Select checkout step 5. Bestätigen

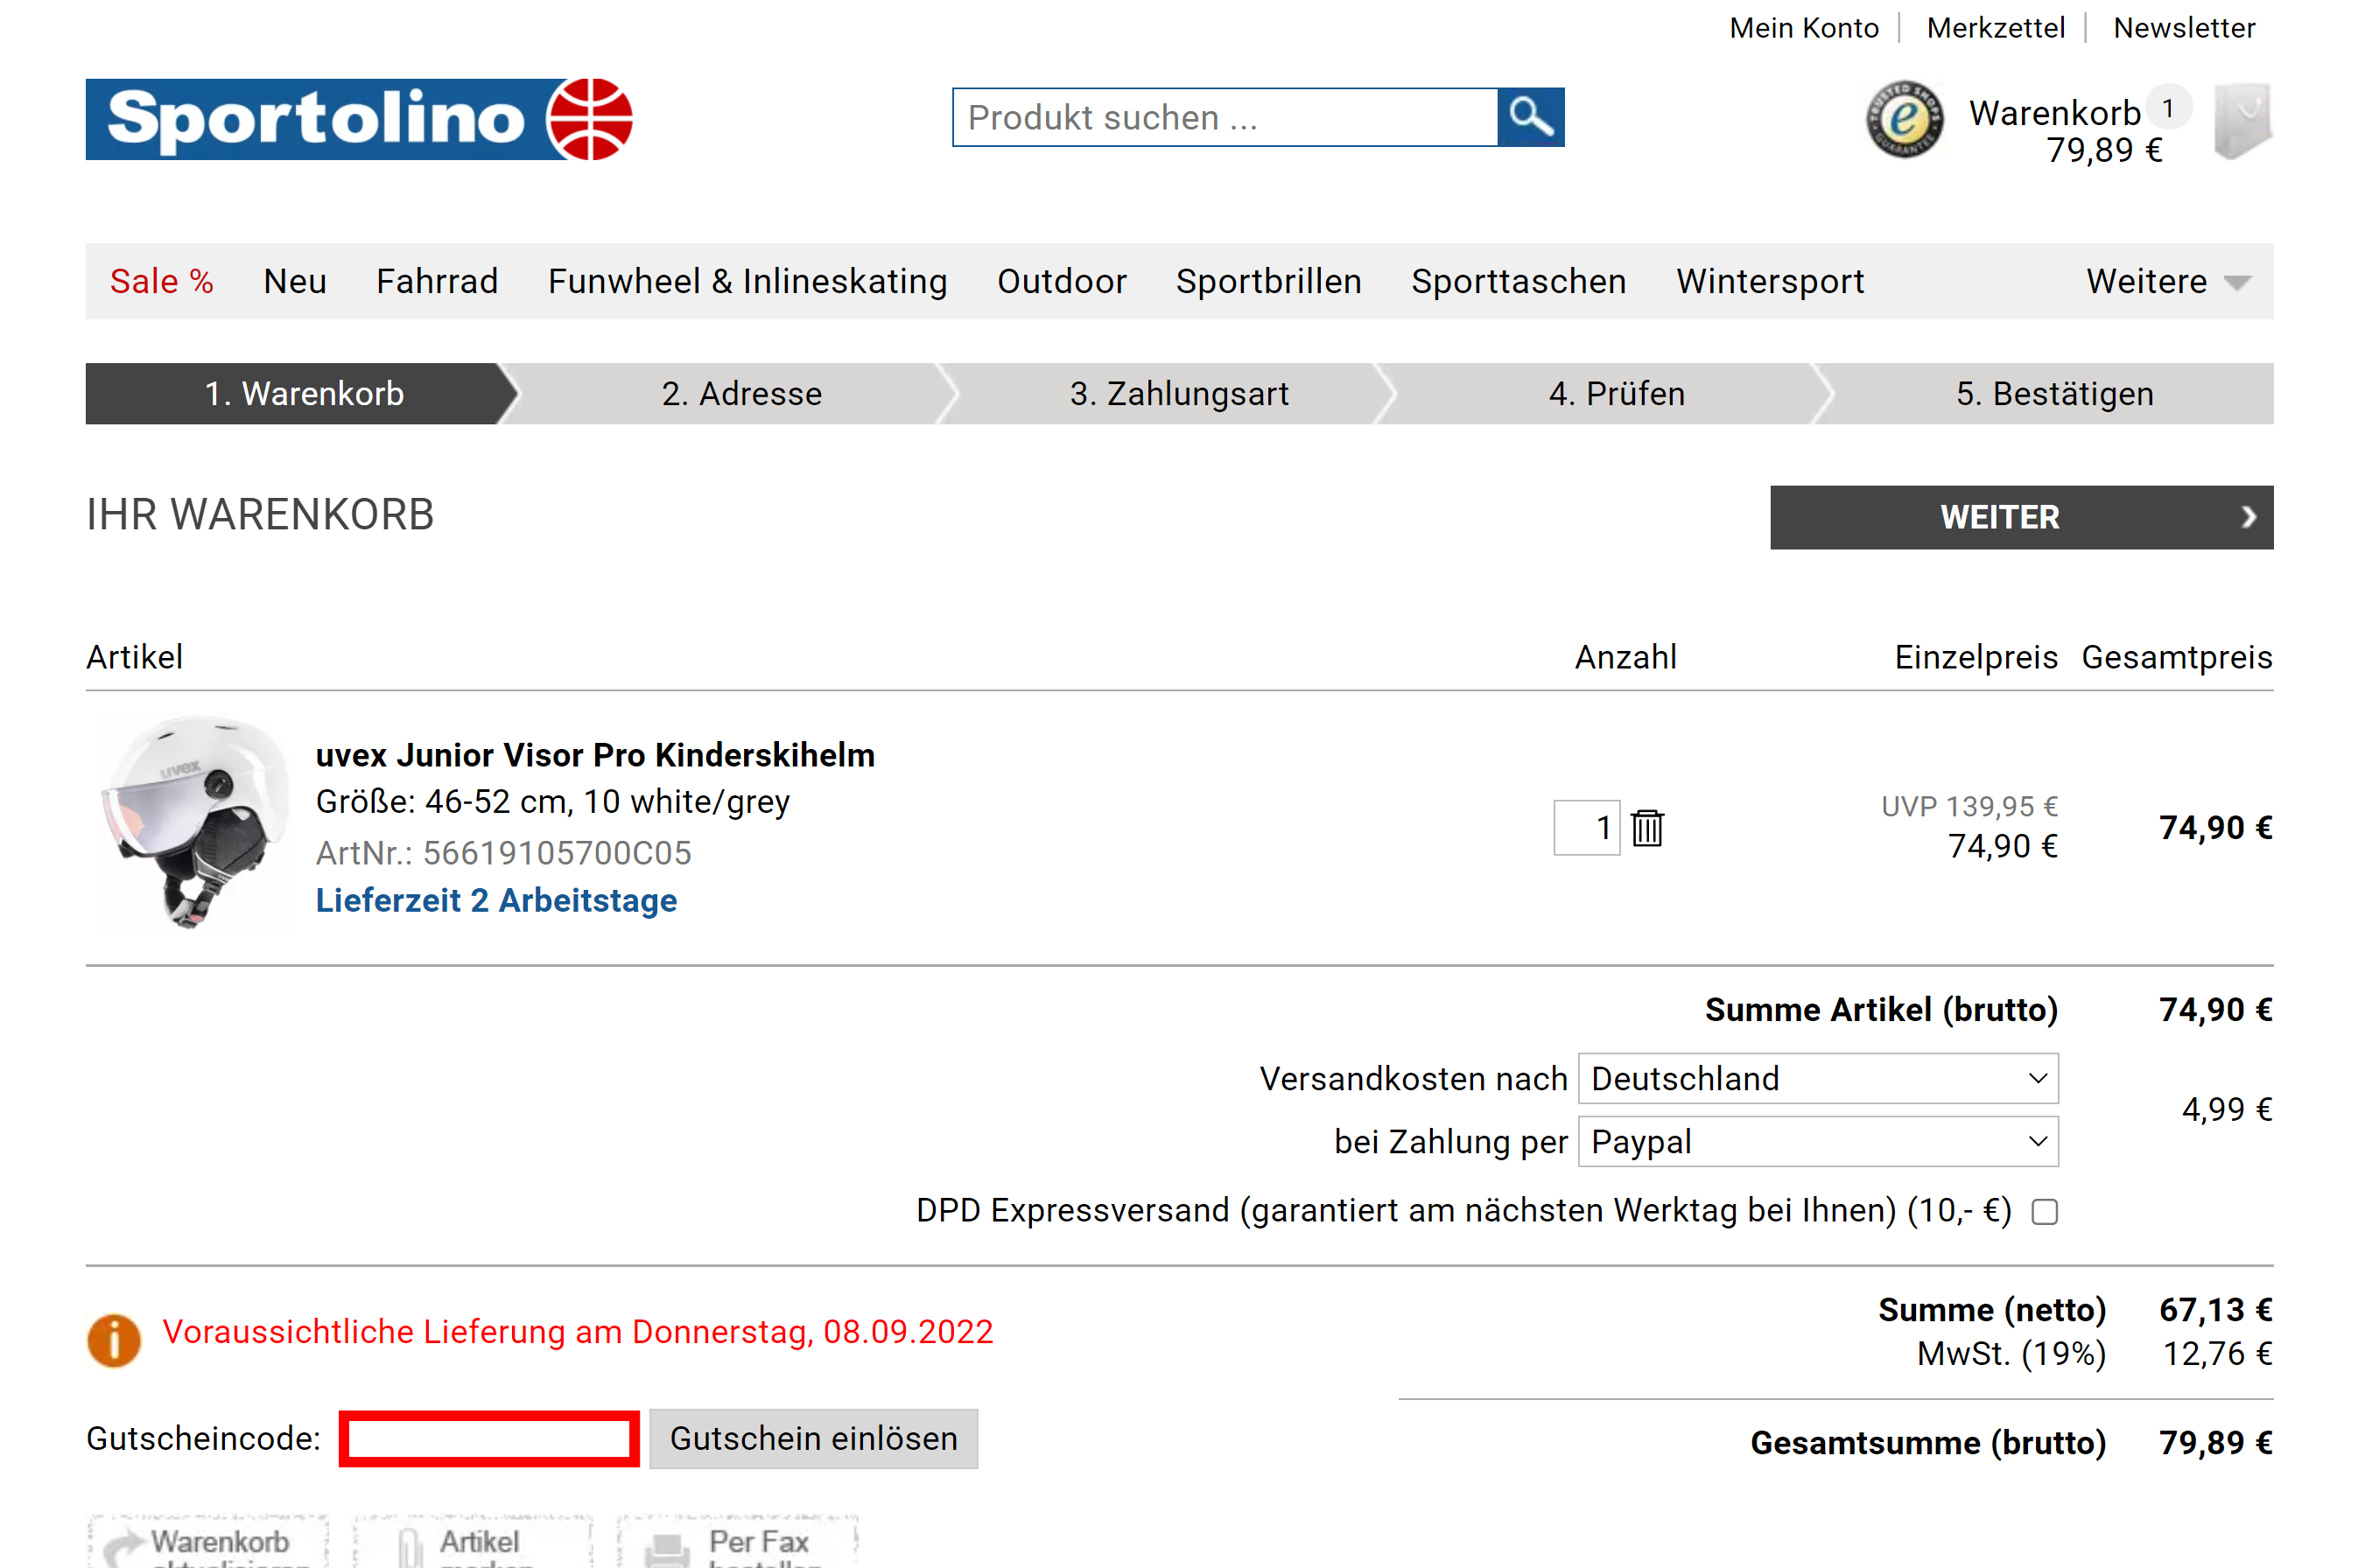click(x=2054, y=393)
